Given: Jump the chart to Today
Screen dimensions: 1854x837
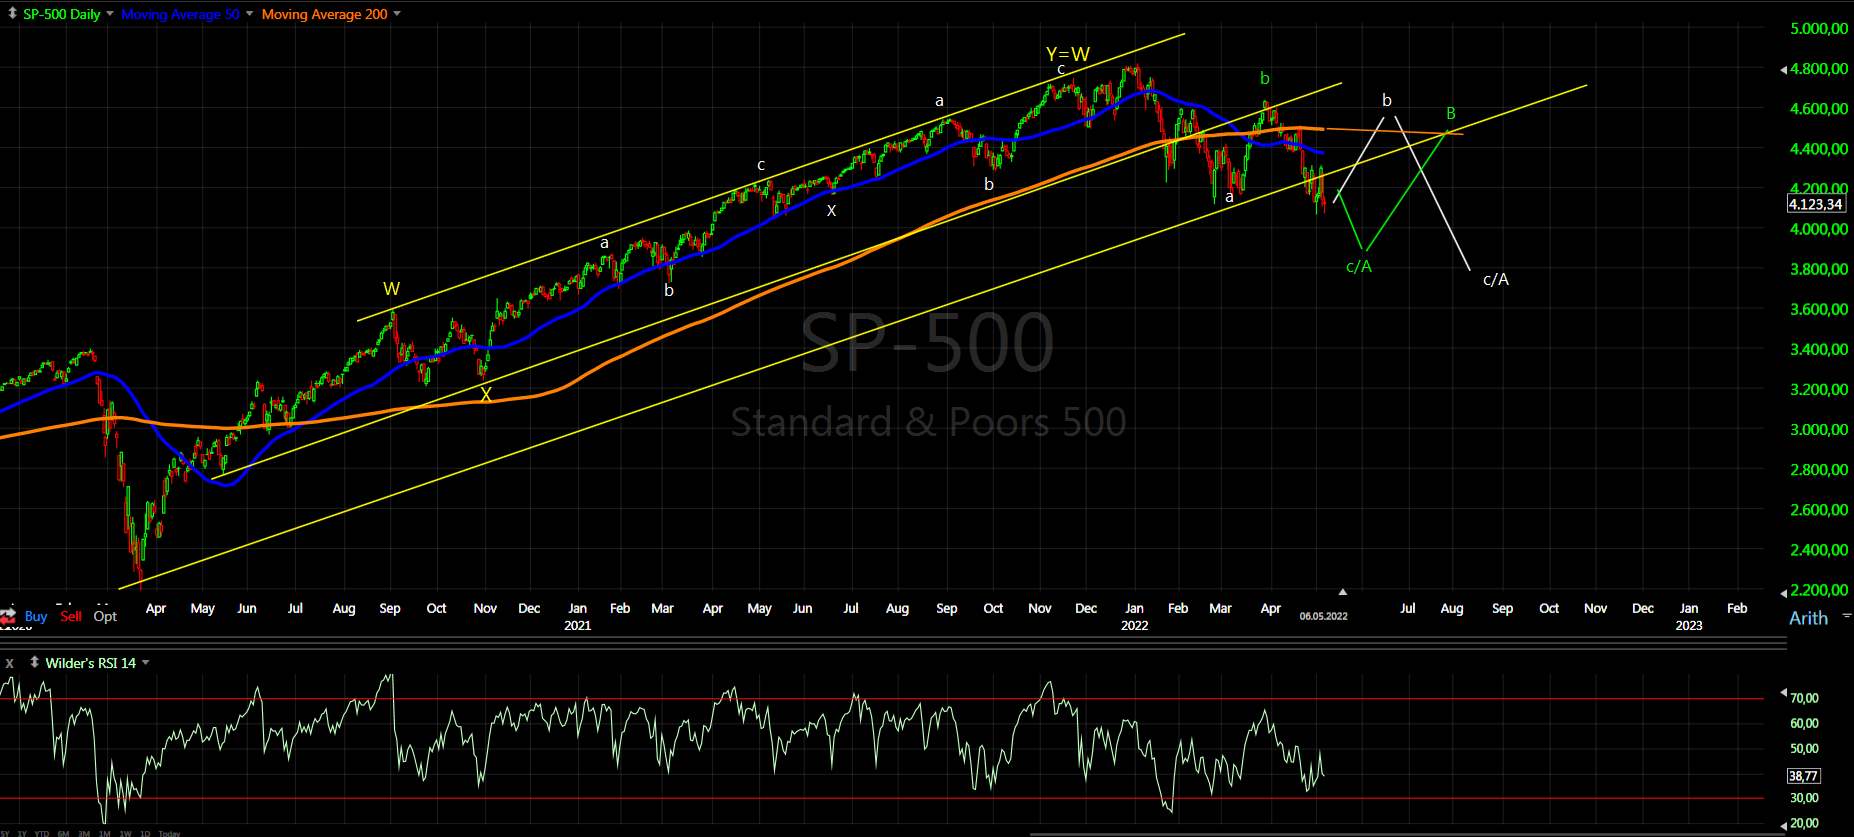Looking at the screenshot, I should tap(169, 833).
